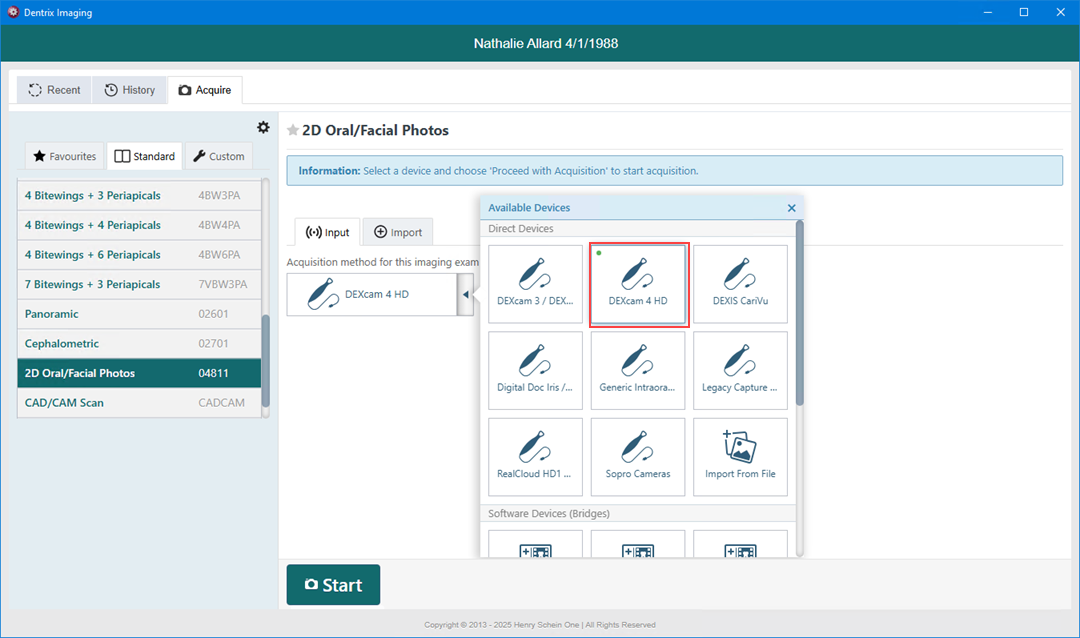Click the Import From File tile
This screenshot has width=1080, height=638.
pos(740,457)
